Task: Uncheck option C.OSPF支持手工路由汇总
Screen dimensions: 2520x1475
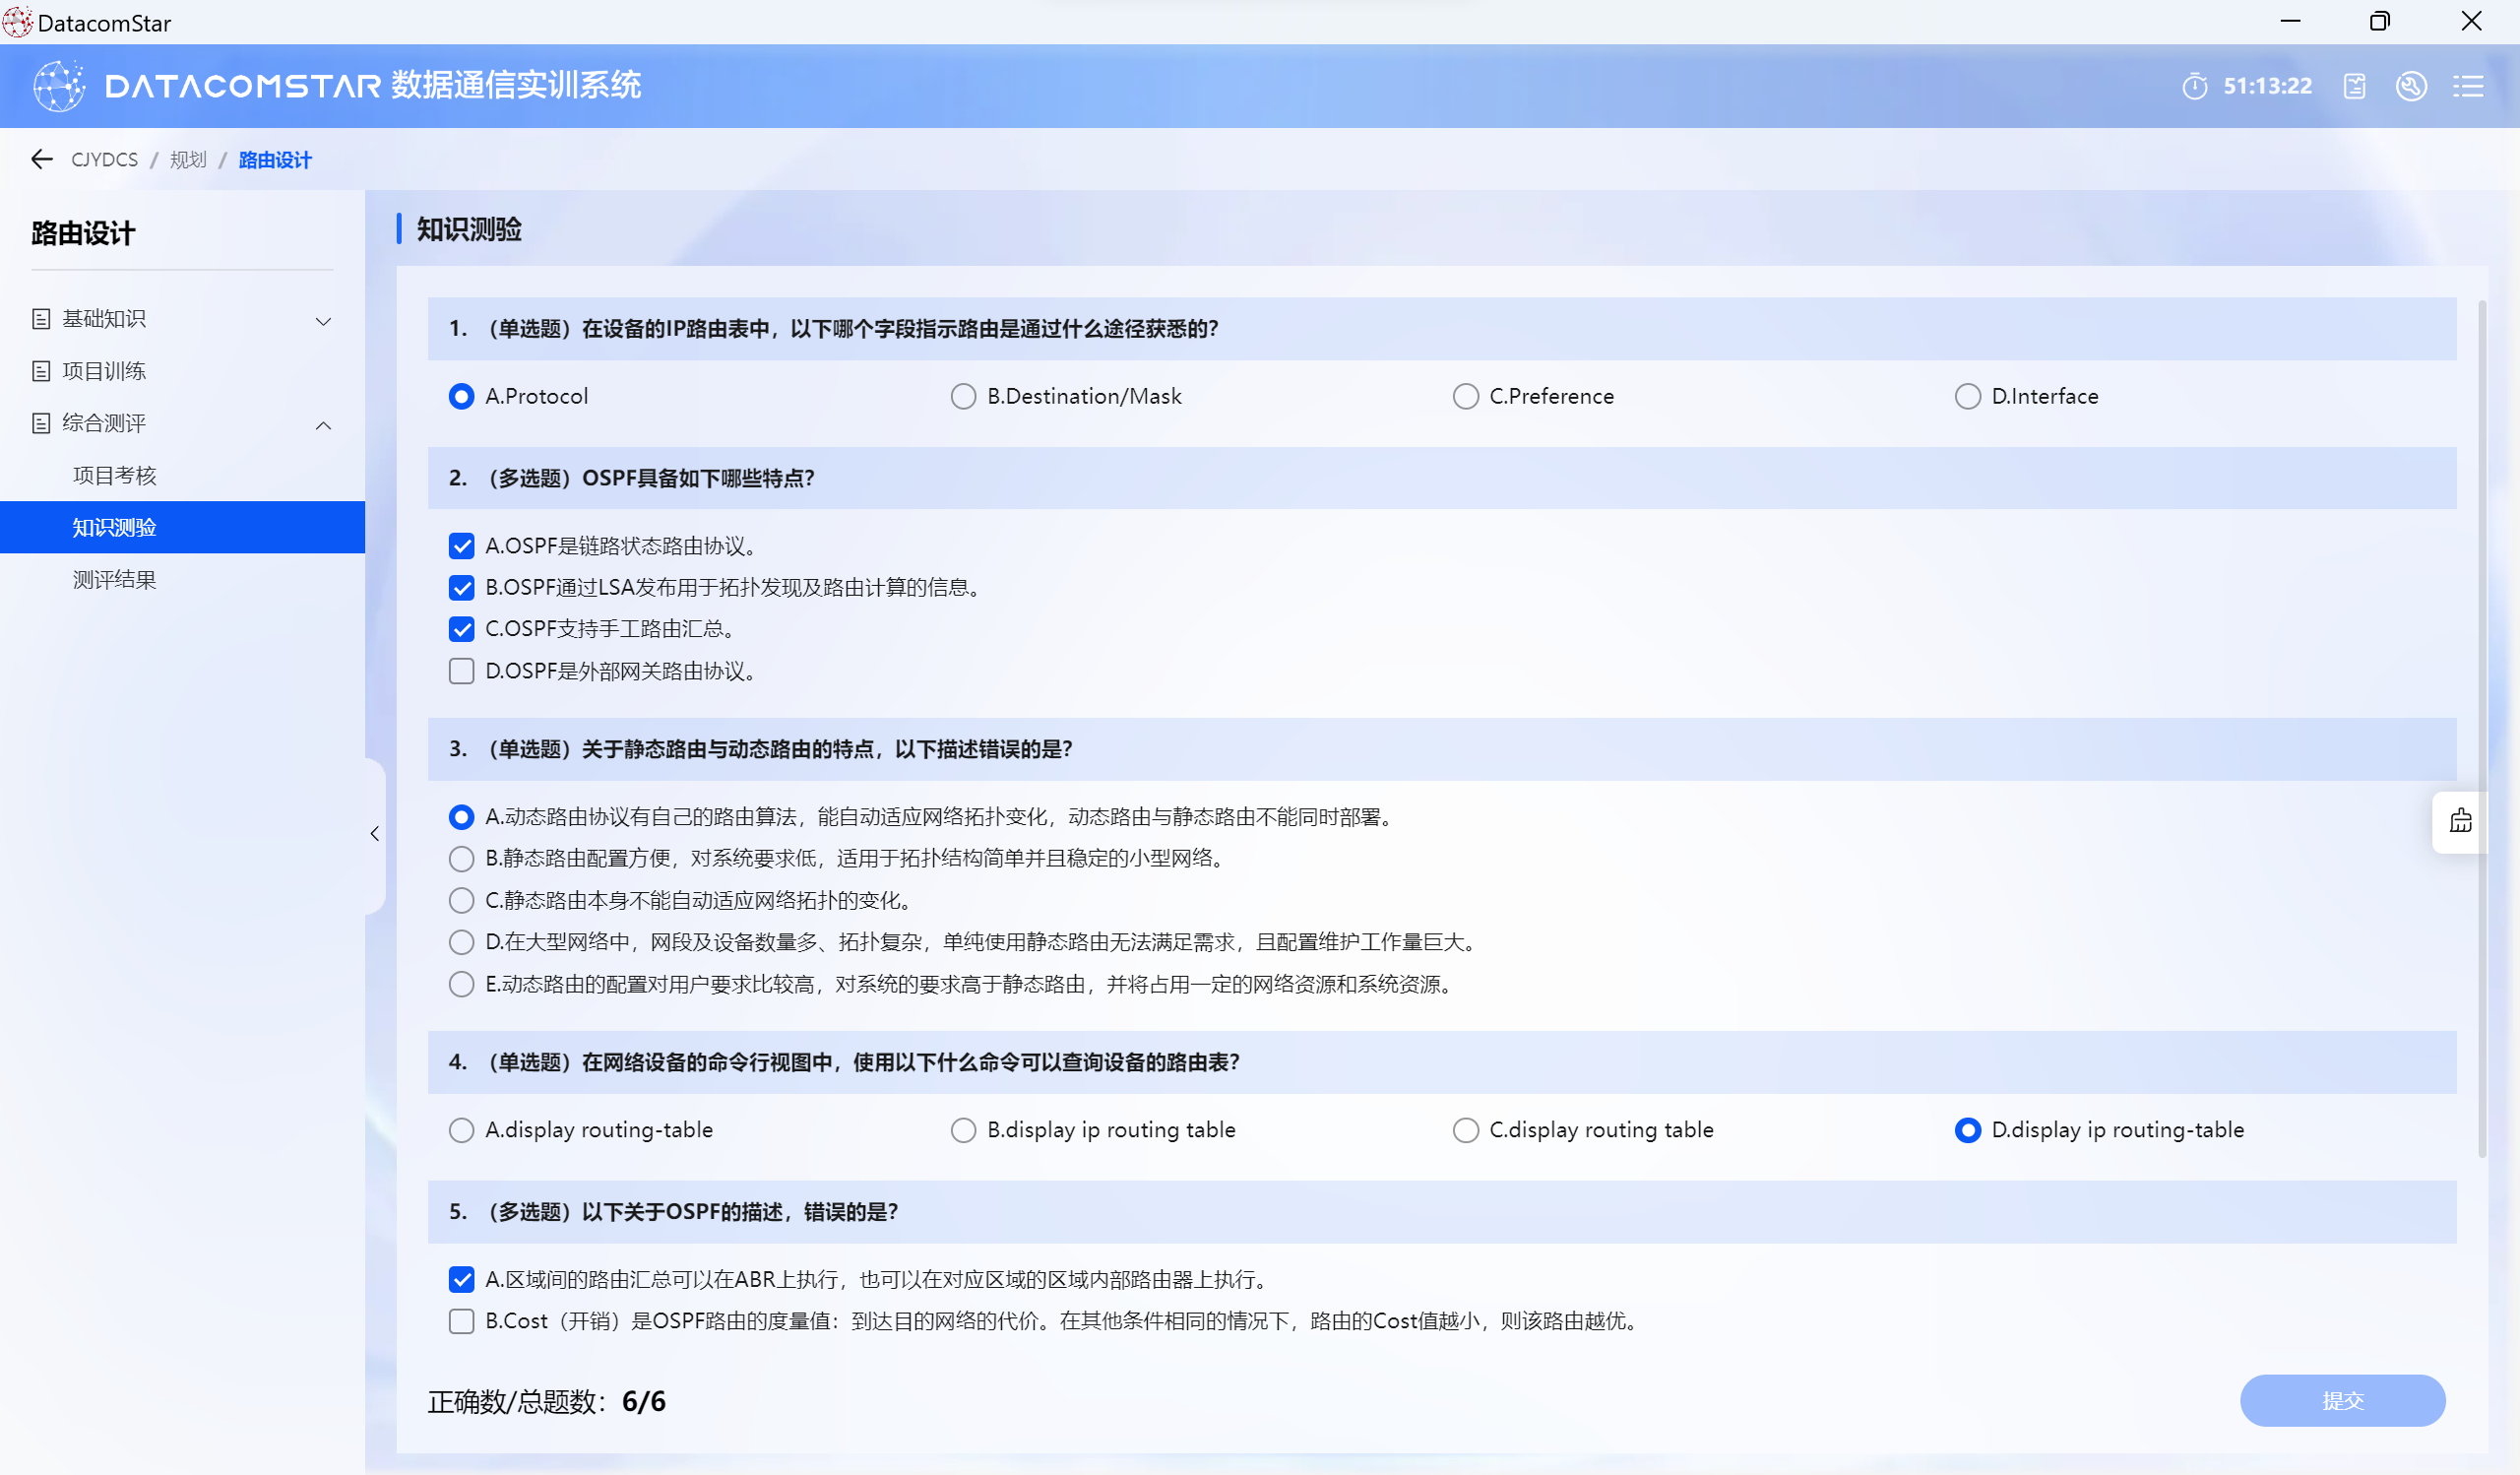Action: tap(461, 629)
